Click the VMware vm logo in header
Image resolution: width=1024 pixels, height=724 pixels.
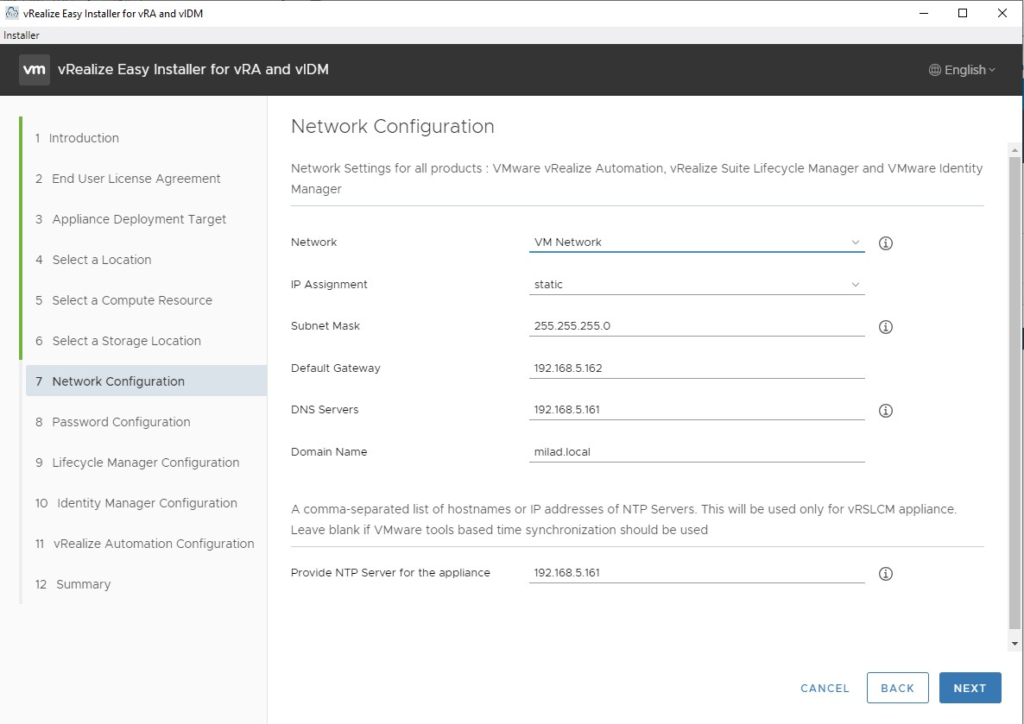(x=35, y=70)
